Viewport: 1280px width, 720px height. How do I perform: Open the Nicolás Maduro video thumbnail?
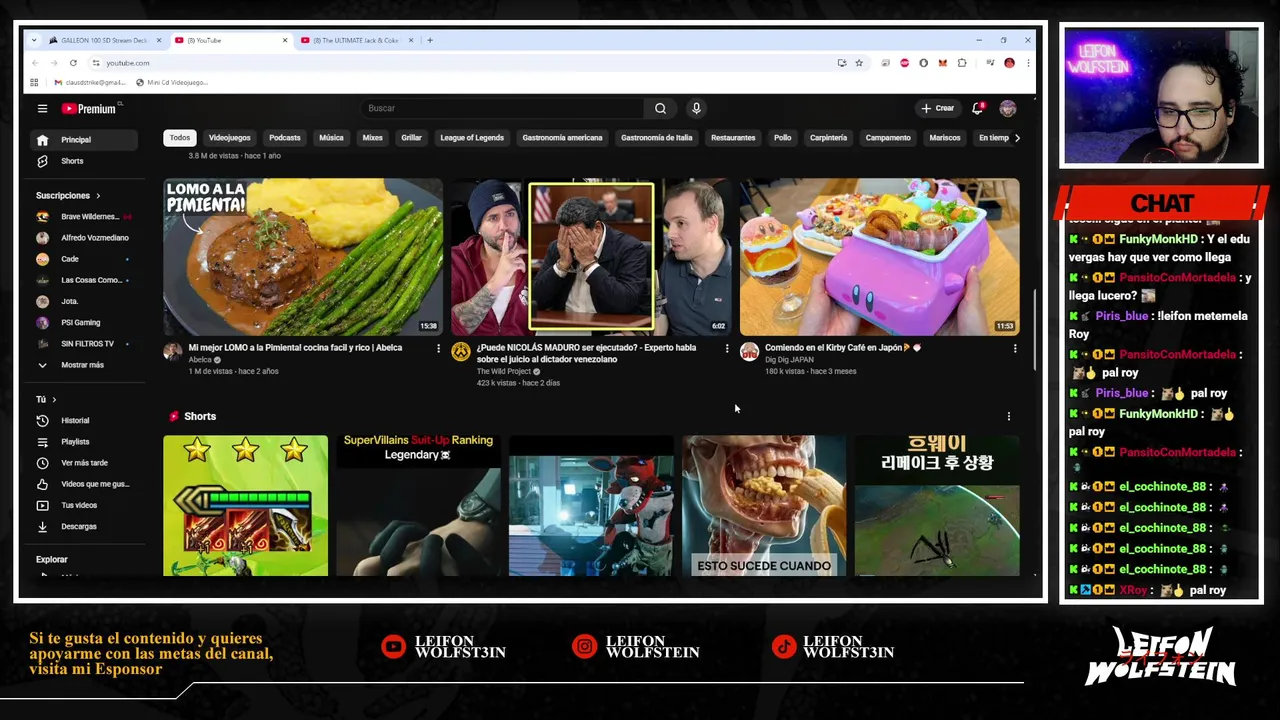click(x=591, y=257)
